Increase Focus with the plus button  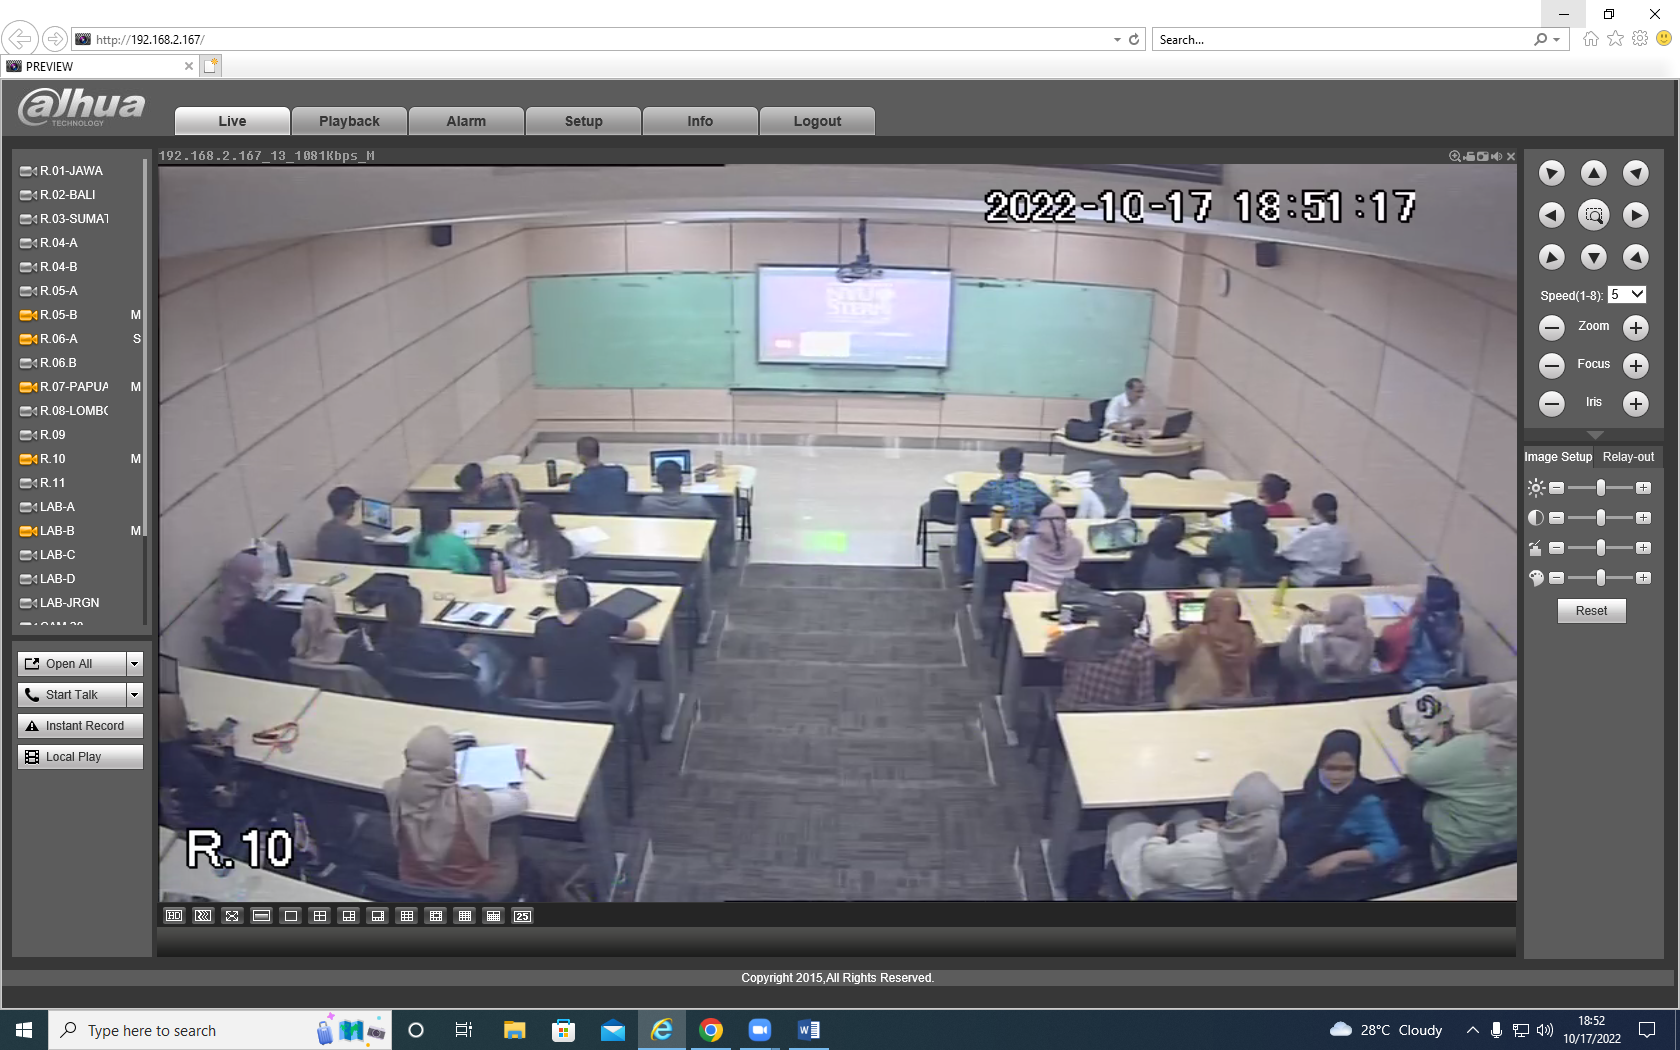[1635, 365]
